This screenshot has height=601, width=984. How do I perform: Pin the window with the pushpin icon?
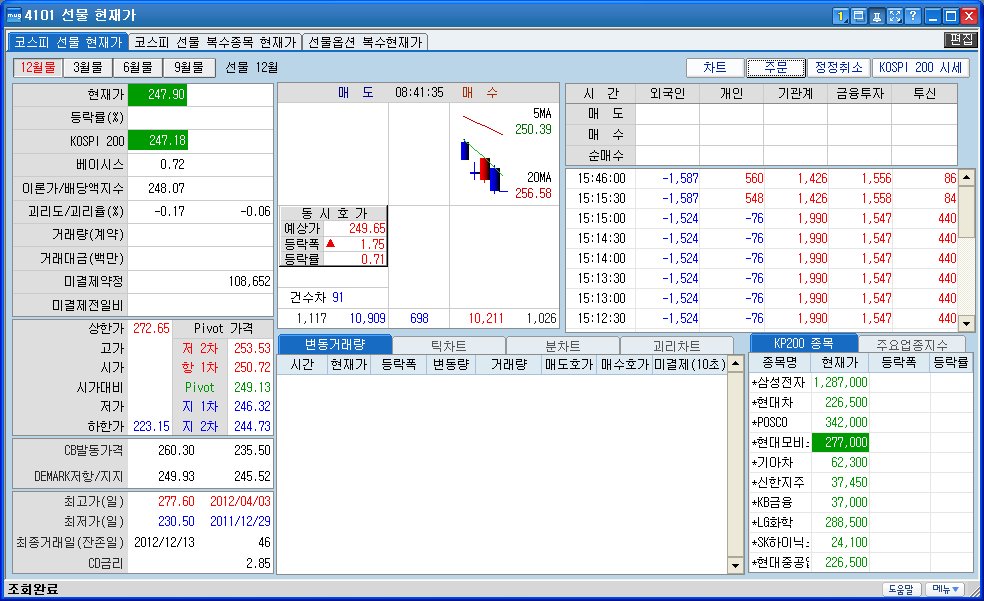coord(876,16)
